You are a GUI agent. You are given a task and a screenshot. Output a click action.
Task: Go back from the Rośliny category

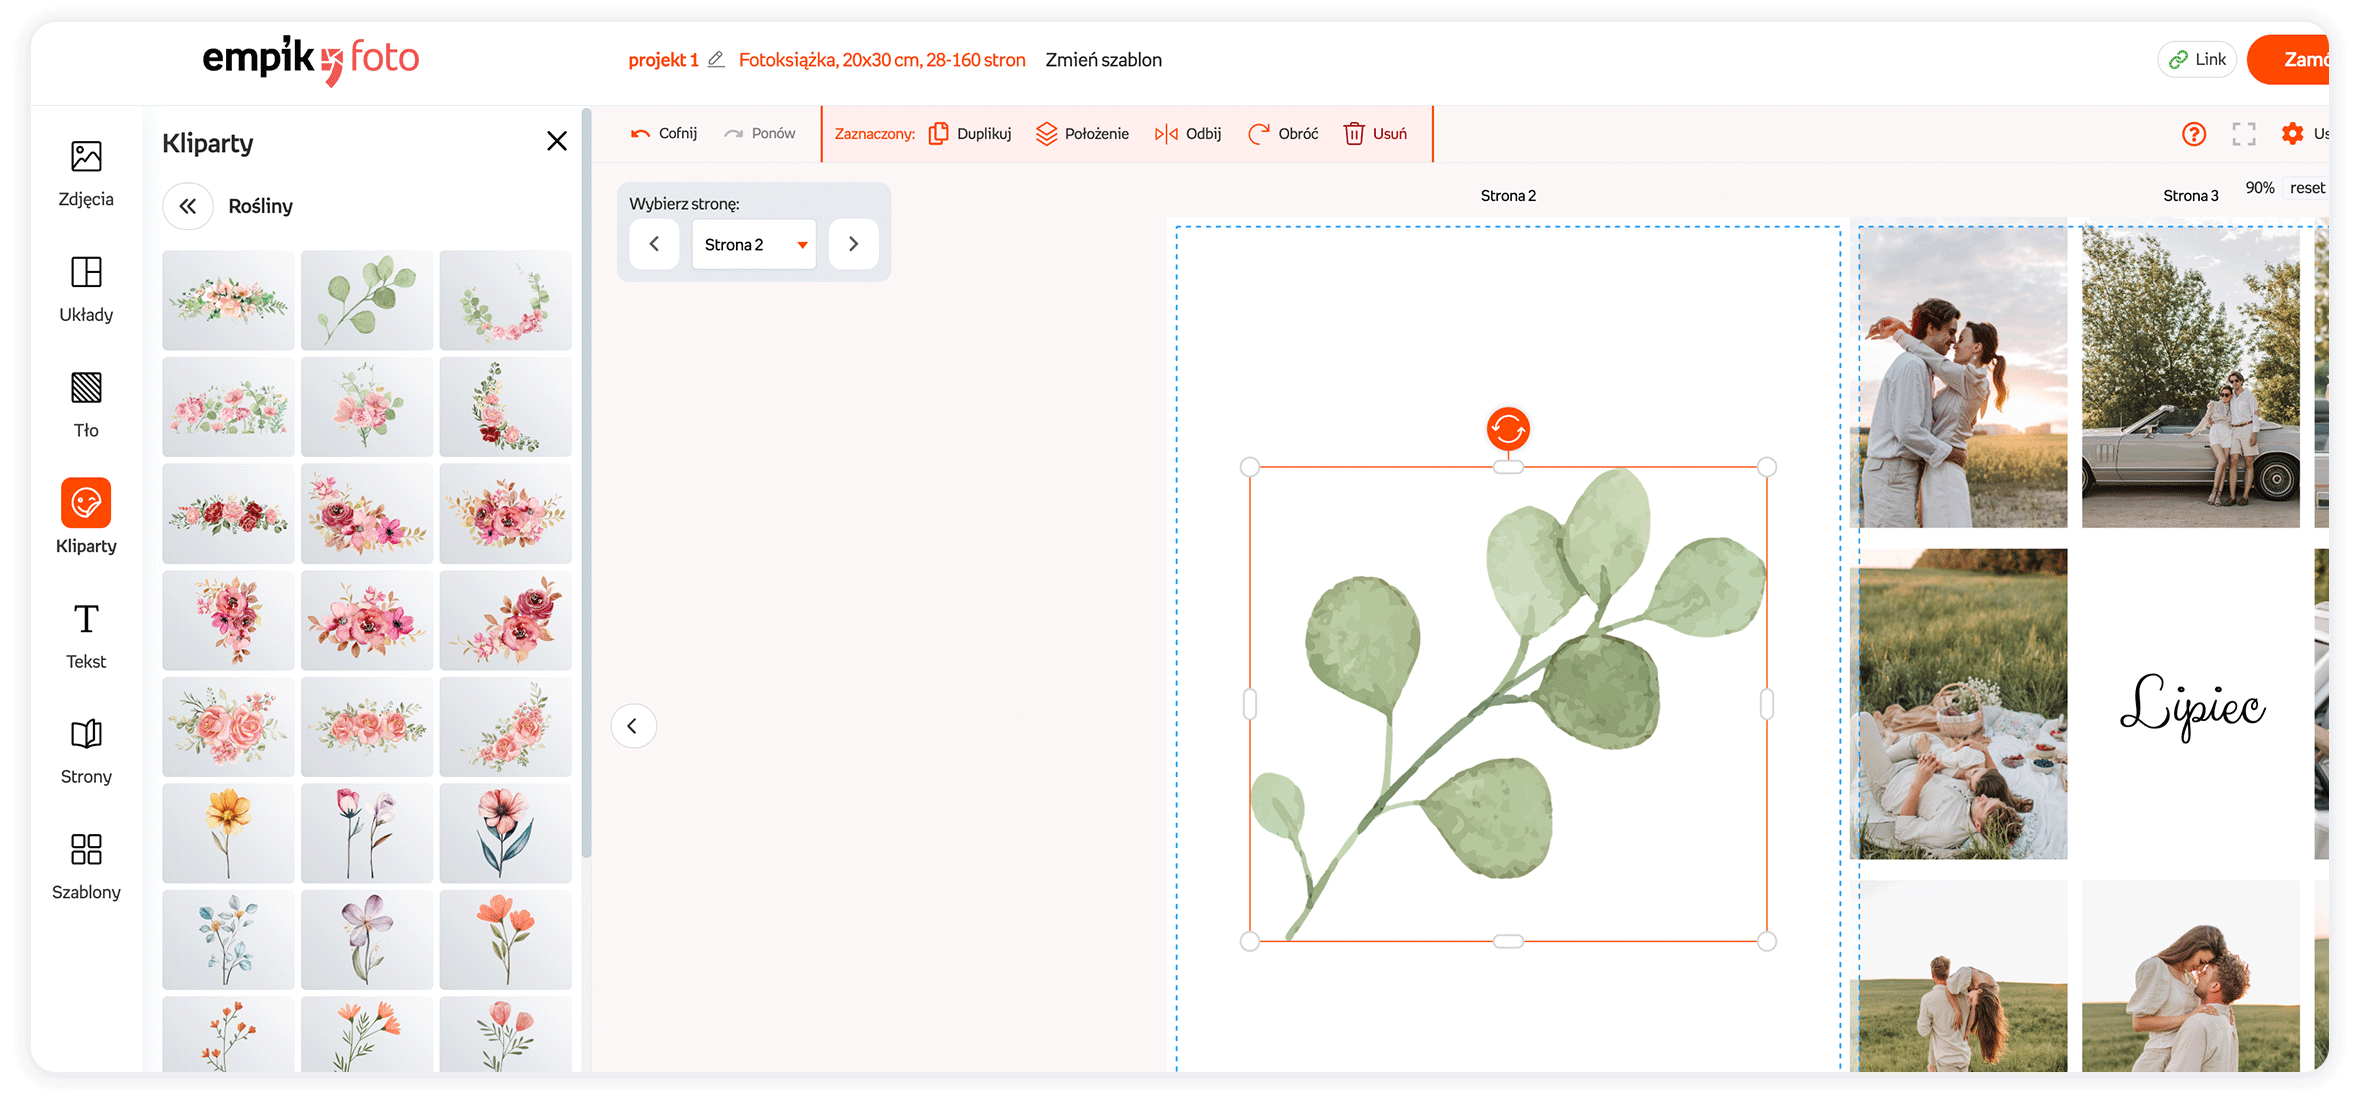pyautogui.click(x=188, y=206)
